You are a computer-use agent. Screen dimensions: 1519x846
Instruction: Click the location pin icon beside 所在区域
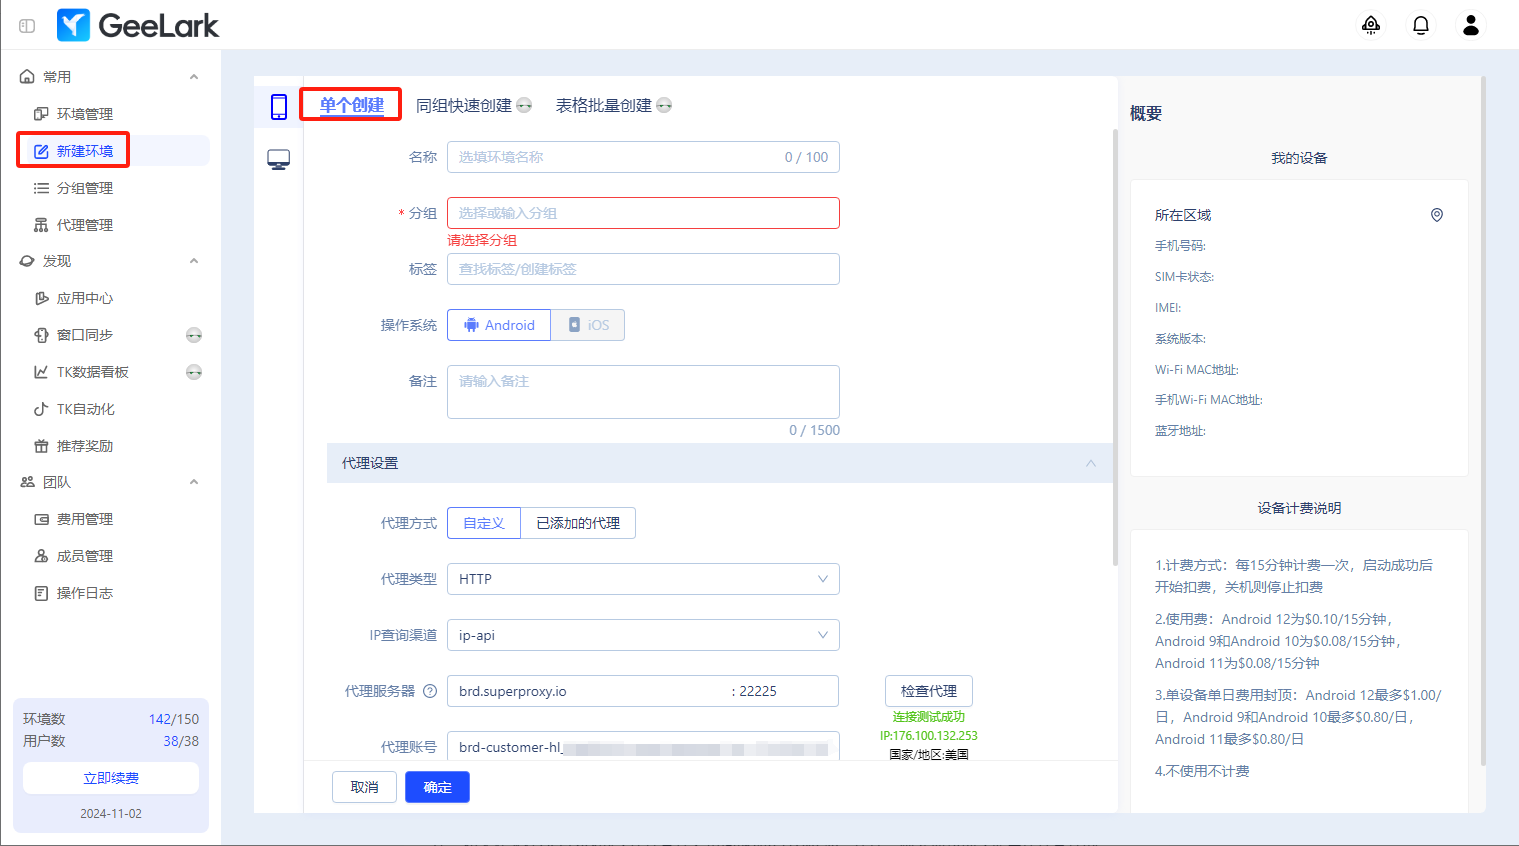click(1437, 215)
